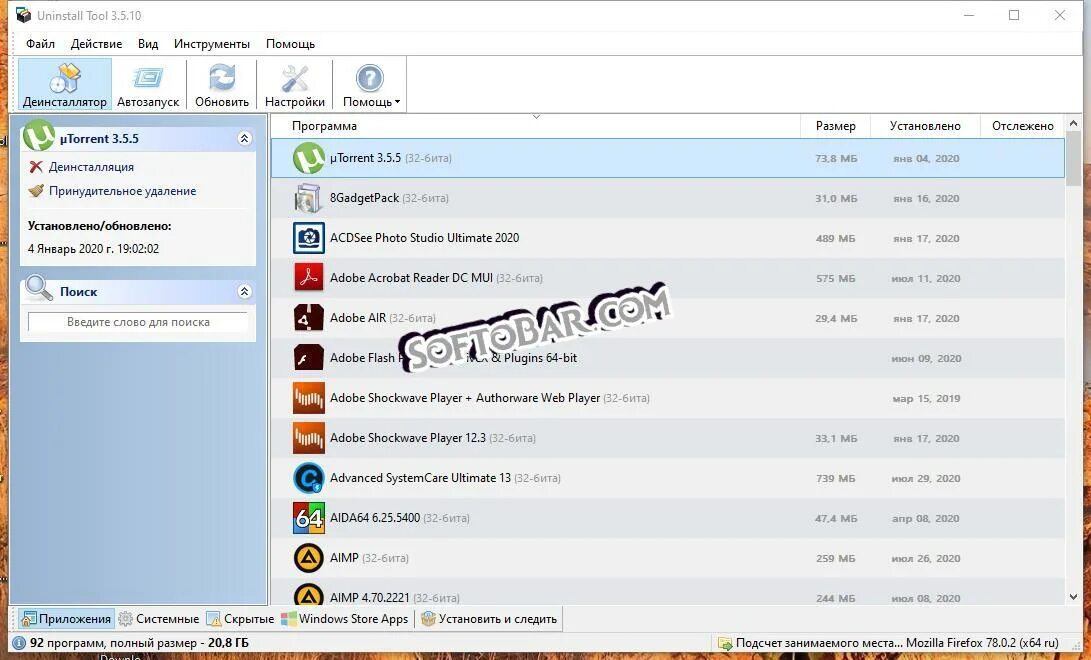
Task: Select ACDSee Photo Studio Ultimate 2020 text
Action: click(424, 238)
